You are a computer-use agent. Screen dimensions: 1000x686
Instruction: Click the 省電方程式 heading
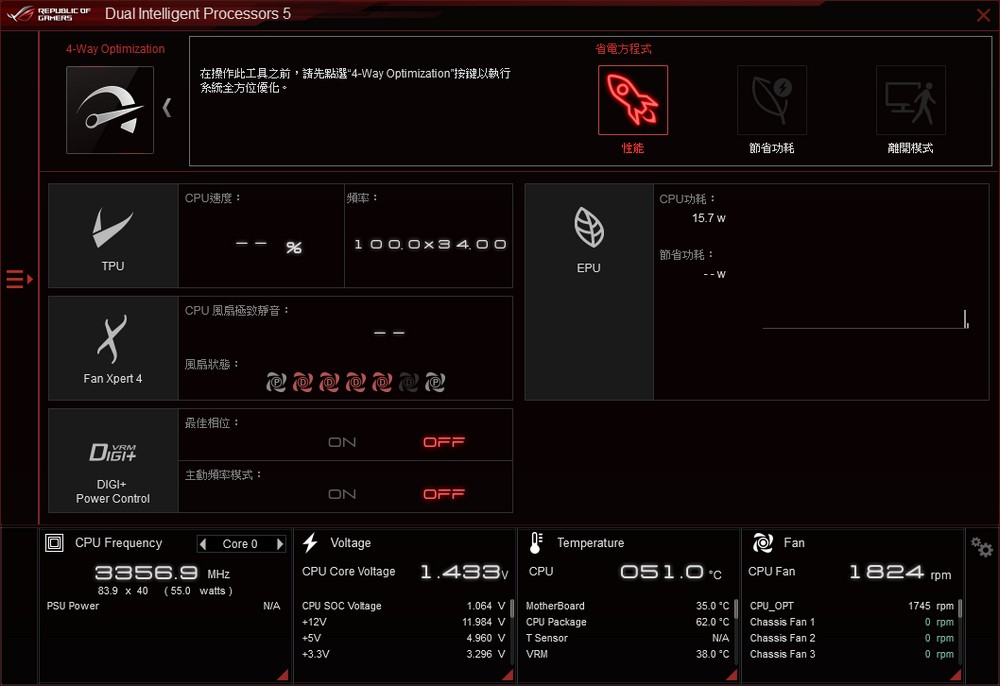coord(623,49)
